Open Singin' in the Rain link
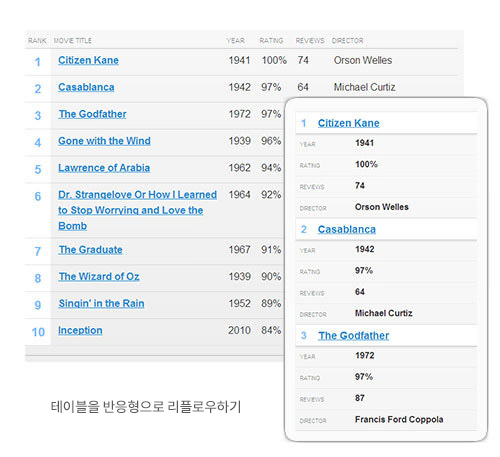The image size is (500, 457). point(101,303)
